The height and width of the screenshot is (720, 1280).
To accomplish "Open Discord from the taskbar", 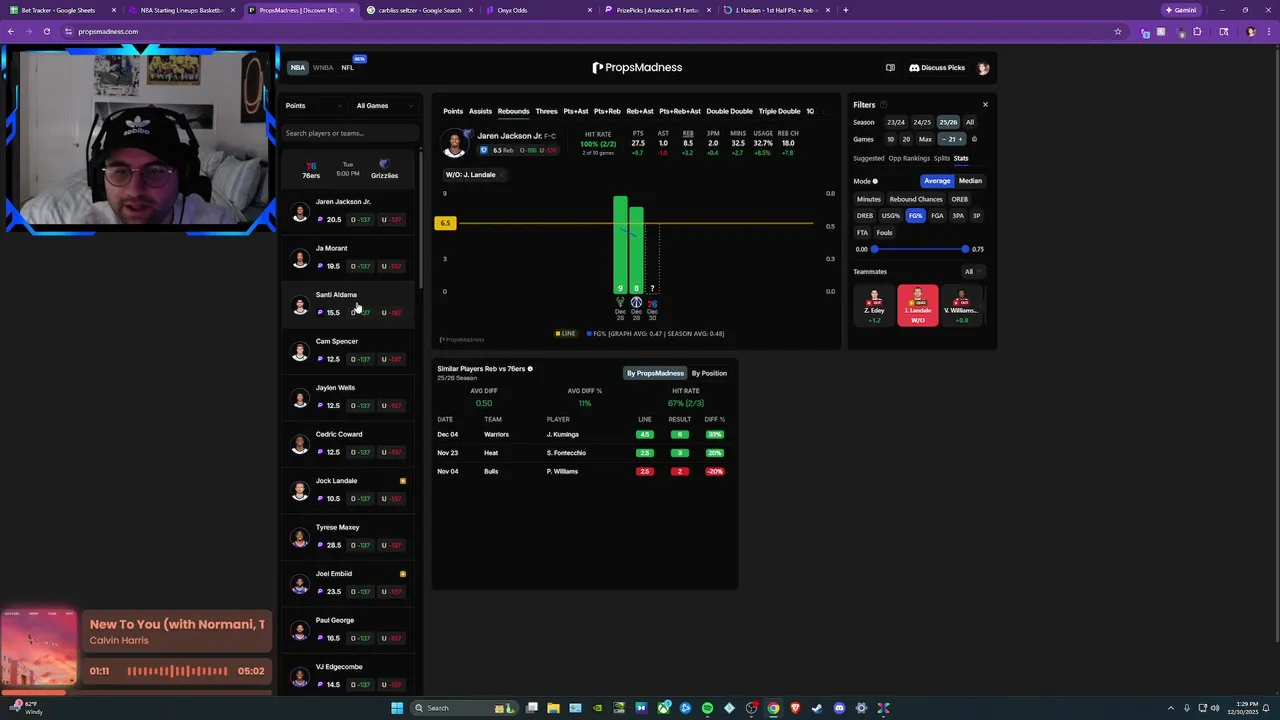I will pyautogui.click(x=839, y=708).
